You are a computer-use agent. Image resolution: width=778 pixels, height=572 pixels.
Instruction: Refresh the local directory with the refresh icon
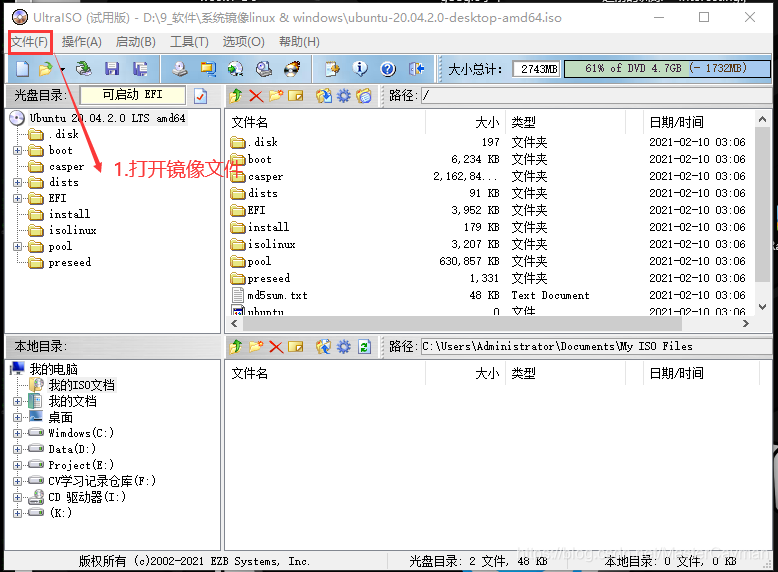point(364,347)
